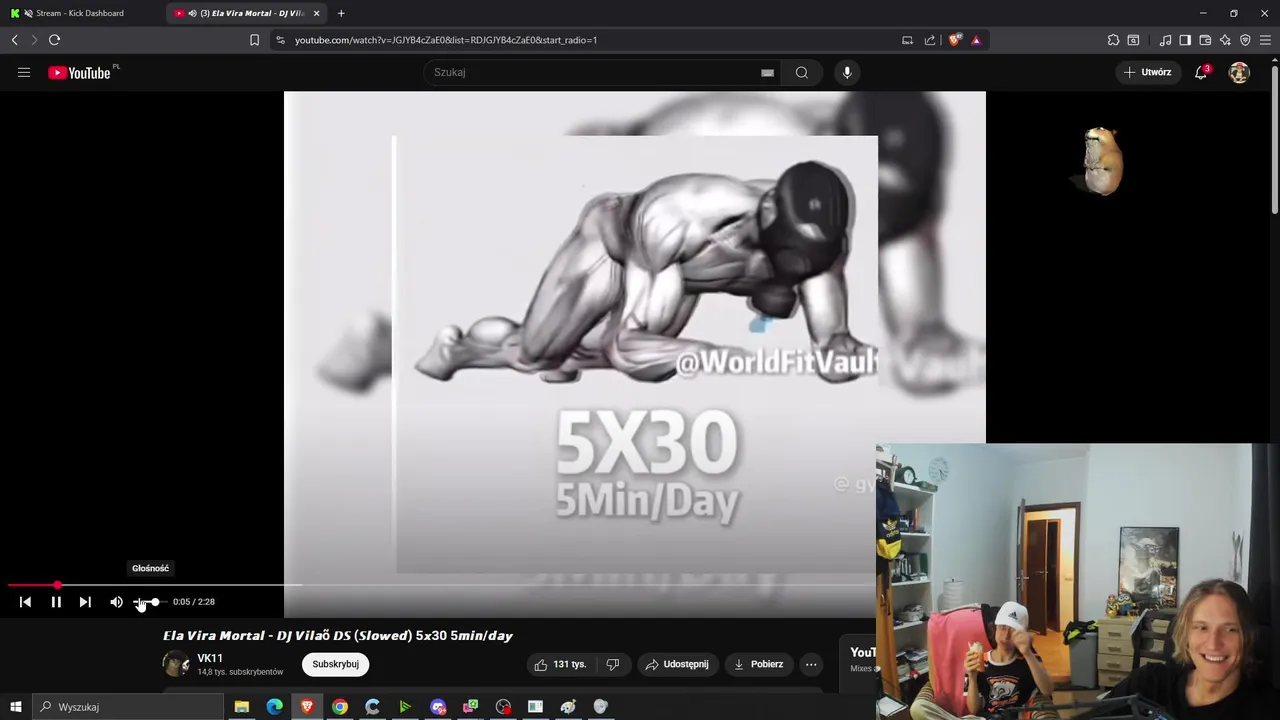Open the Windows Start menu
Viewport: 1280px width, 720px height.
click(15, 707)
